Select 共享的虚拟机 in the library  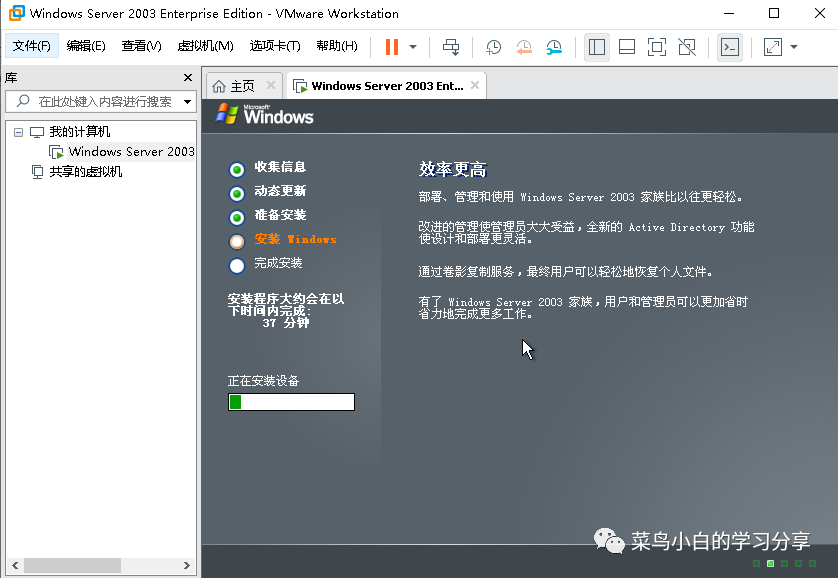(x=86, y=172)
